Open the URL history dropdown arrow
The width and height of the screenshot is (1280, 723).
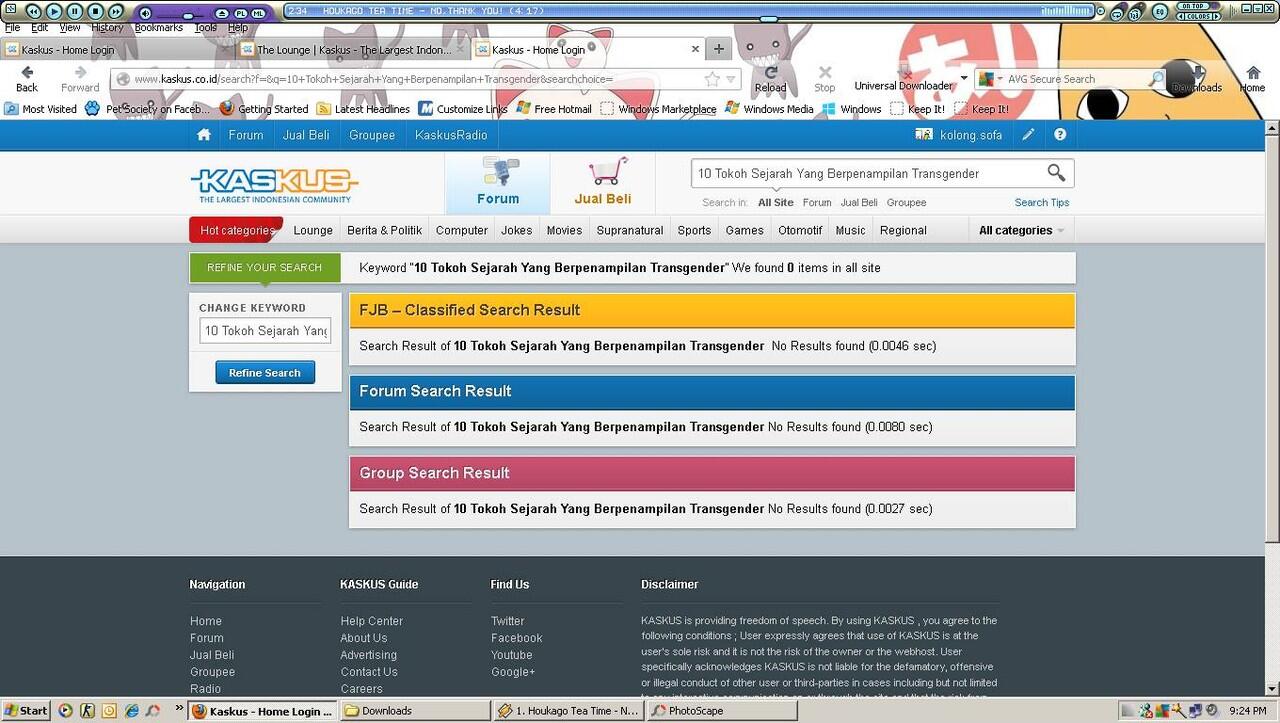tap(731, 79)
